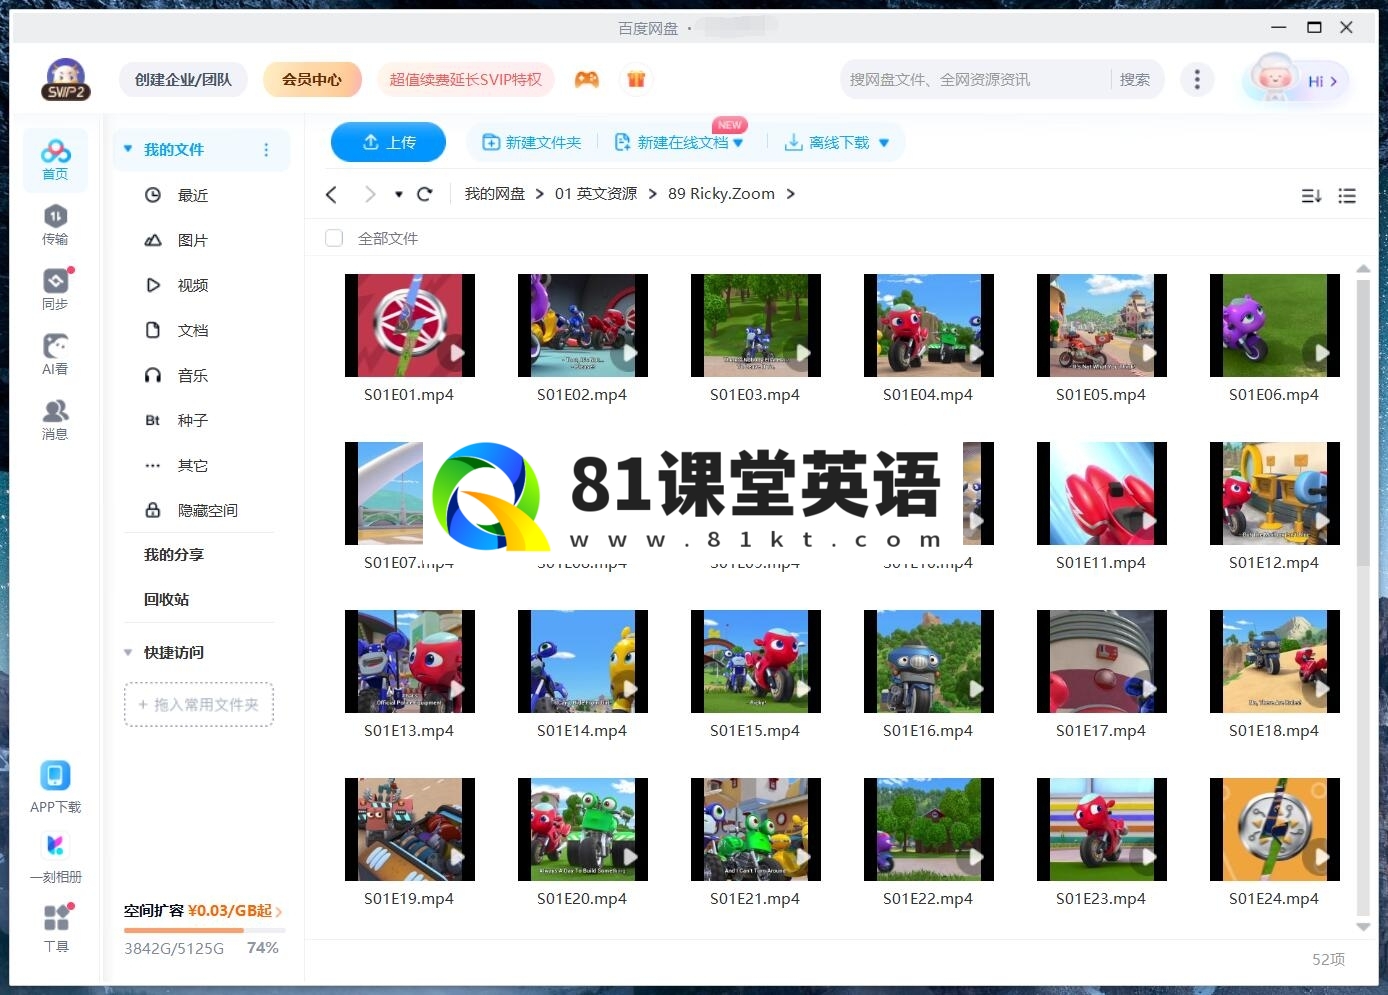
Task: Expand the chevron after 01 英文资源
Action: click(x=653, y=194)
